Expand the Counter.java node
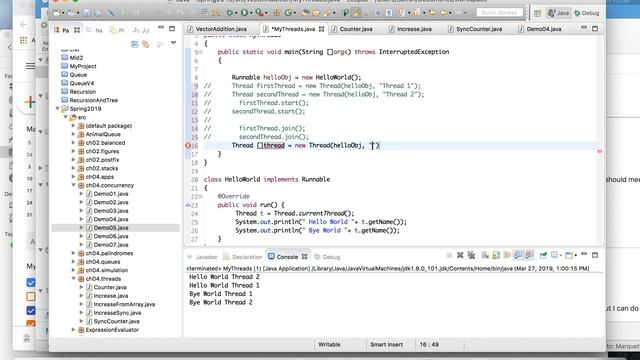Screen dimensions: 640x360 [81, 287]
